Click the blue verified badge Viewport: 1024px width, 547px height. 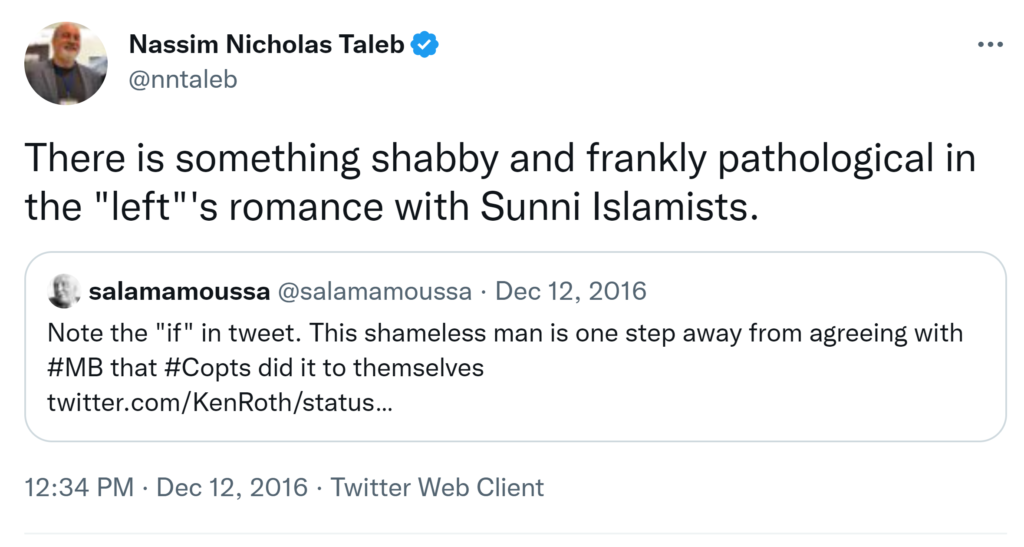tap(426, 45)
